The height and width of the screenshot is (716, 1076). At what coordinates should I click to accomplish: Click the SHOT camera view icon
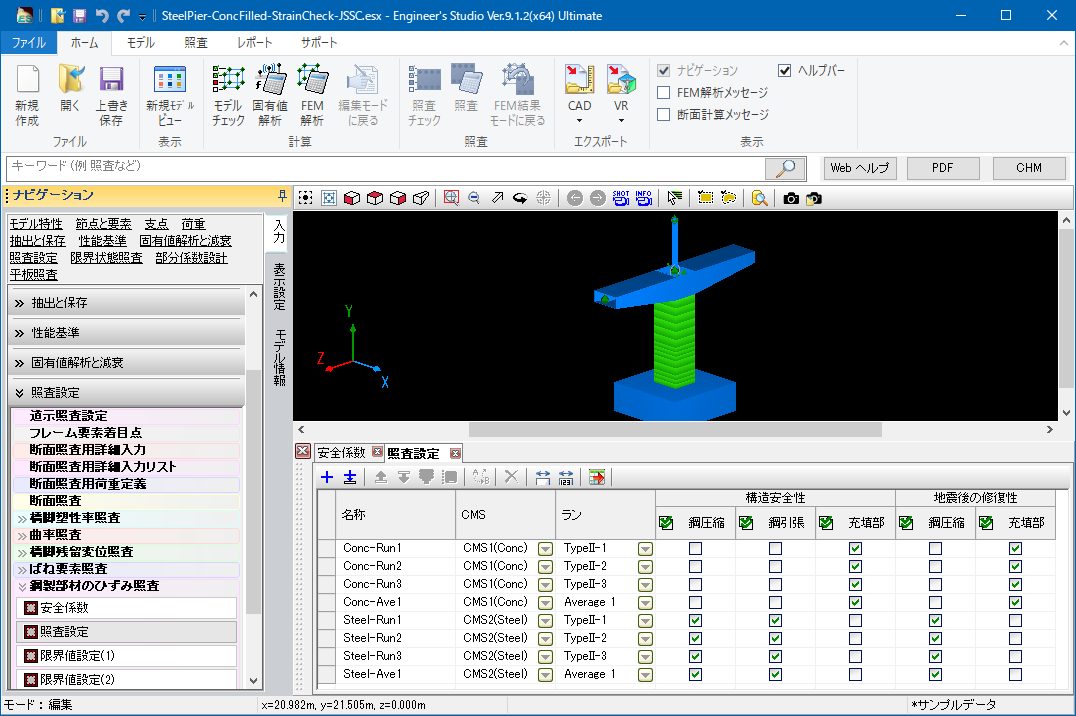click(x=621, y=198)
